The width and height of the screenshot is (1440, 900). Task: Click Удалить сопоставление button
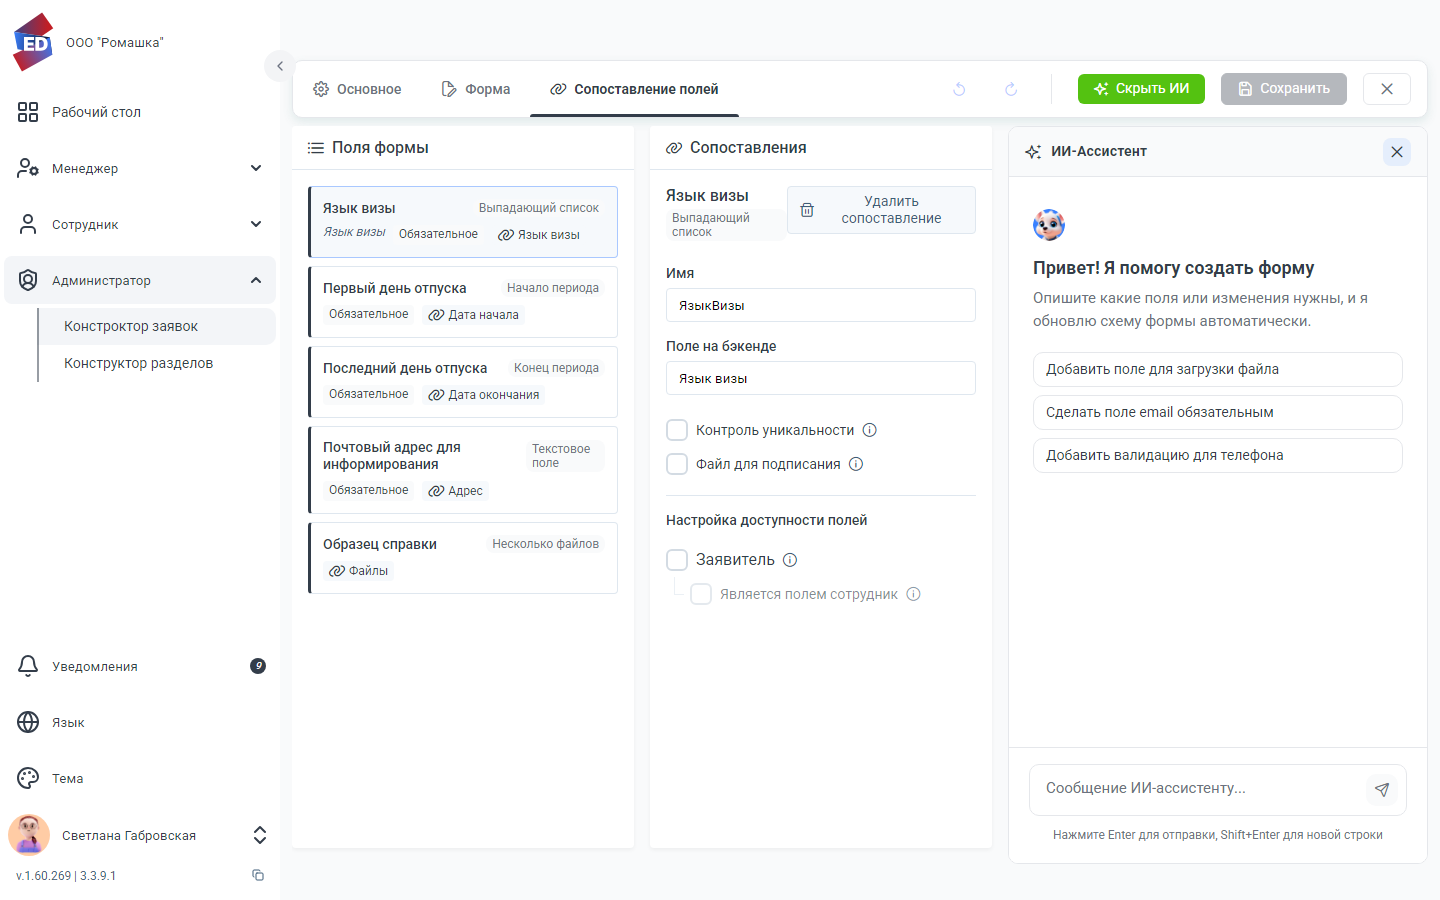click(881, 210)
